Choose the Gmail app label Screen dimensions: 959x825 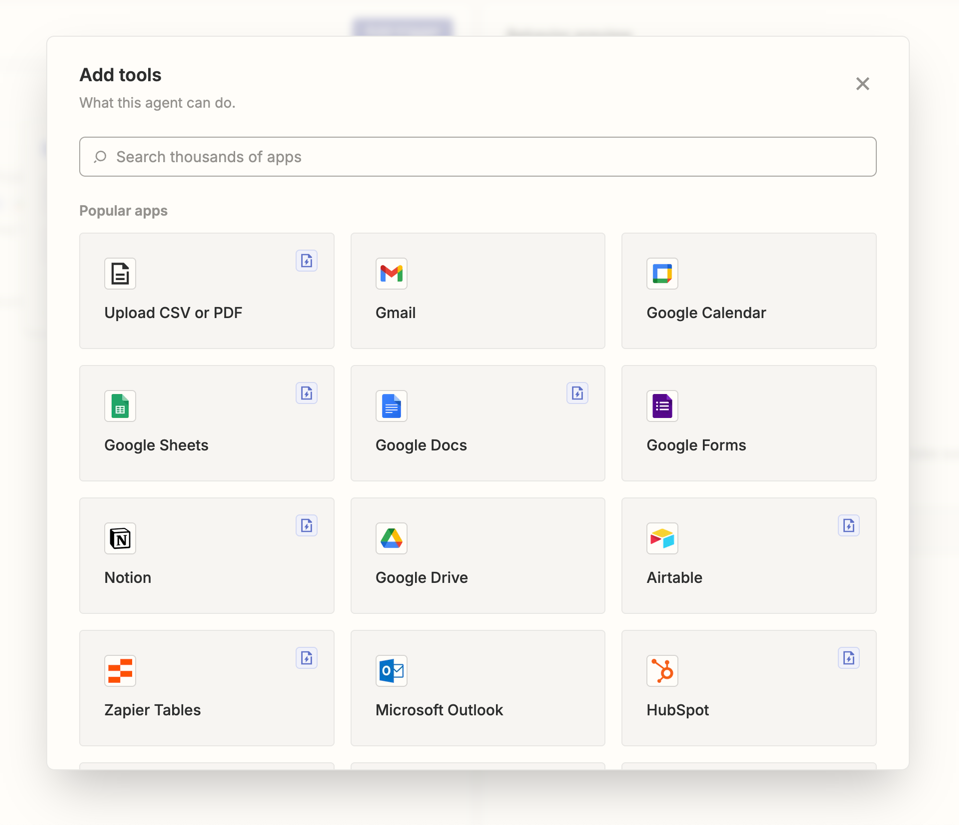396,313
